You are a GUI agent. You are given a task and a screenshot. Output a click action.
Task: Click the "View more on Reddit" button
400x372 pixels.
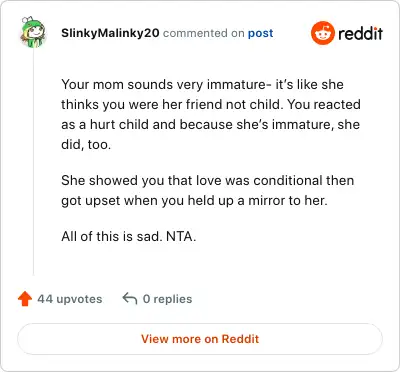pyautogui.click(x=200, y=339)
